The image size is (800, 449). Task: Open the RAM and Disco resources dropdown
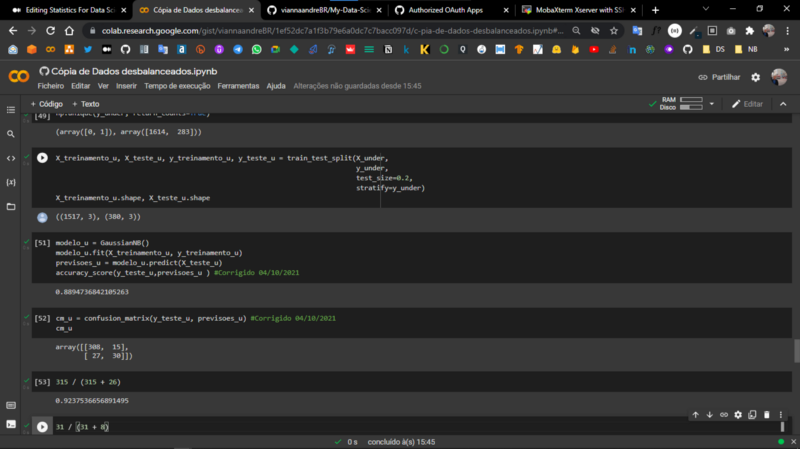coord(712,104)
